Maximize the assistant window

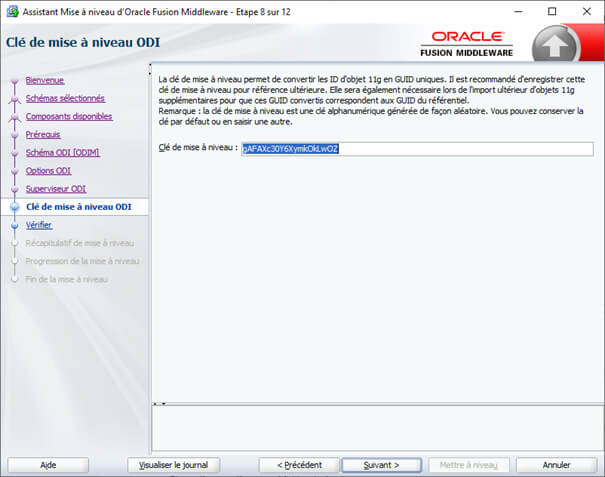pyautogui.click(x=552, y=12)
